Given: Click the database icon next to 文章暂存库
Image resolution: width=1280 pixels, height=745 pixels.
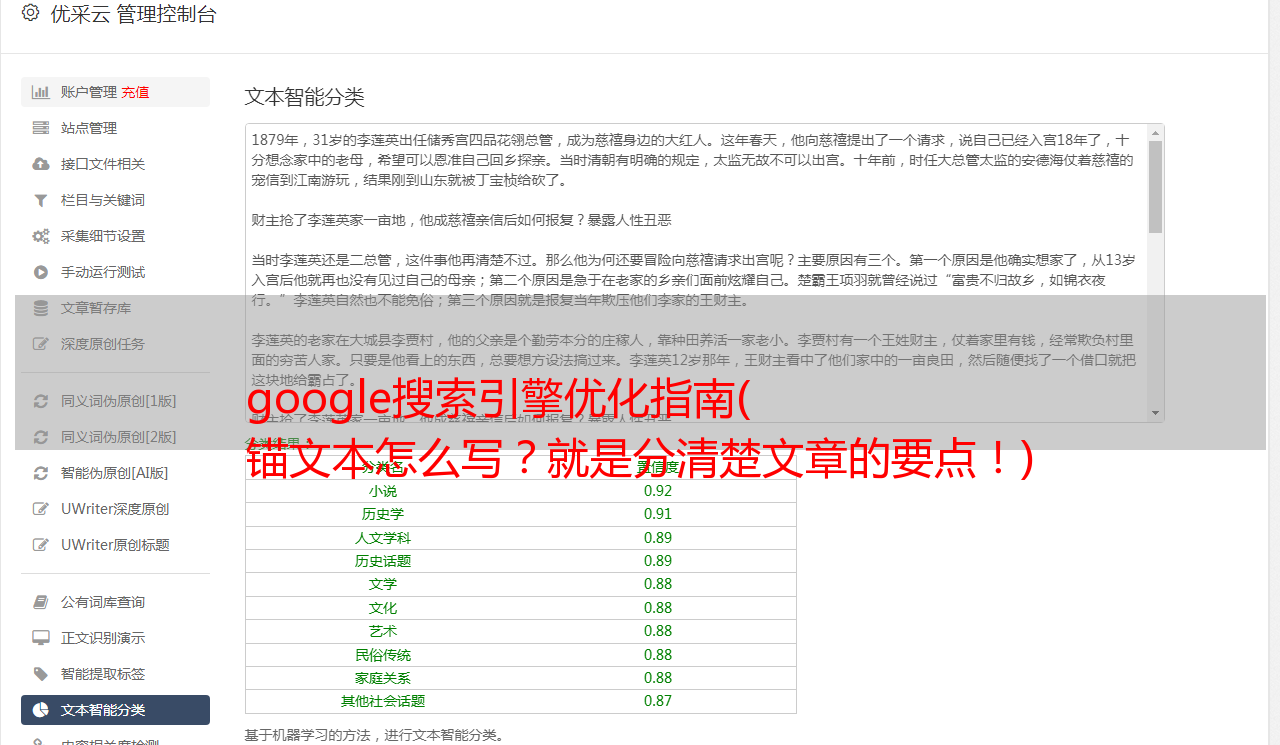Looking at the screenshot, I should (x=41, y=308).
